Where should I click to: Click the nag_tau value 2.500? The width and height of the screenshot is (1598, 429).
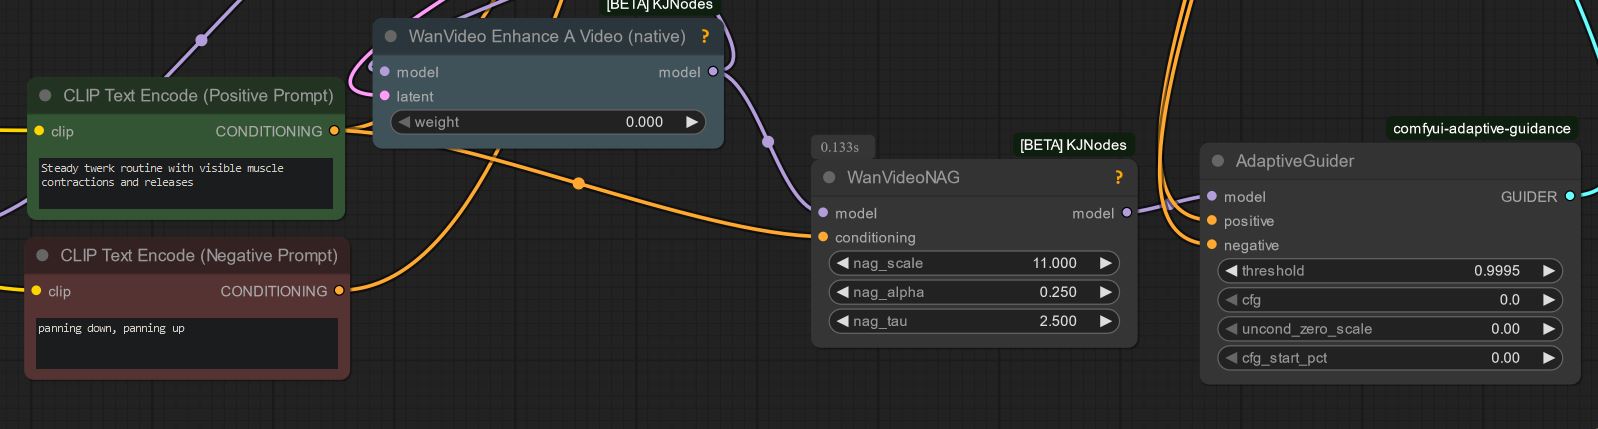tap(1058, 321)
